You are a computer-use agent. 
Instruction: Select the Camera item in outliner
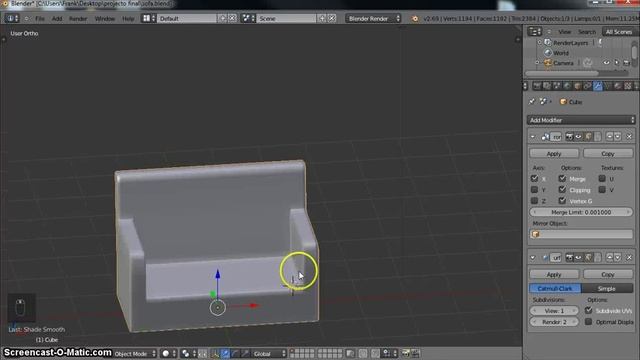(563, 63)
